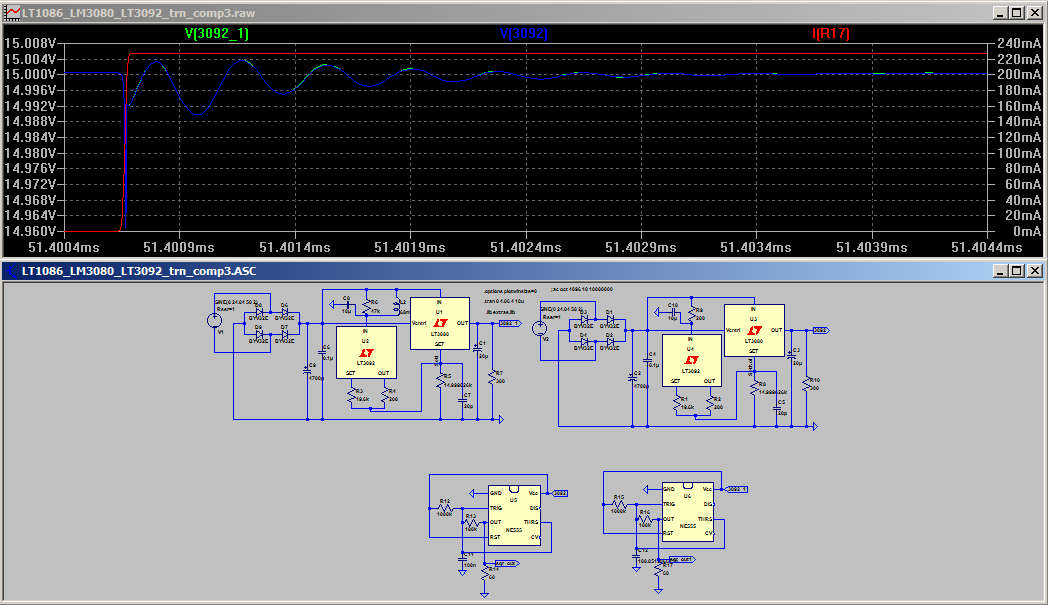Select resistor R3 under U2
Image resolution: width=1048 pixels, height=605 pixels.
(352, 395)
